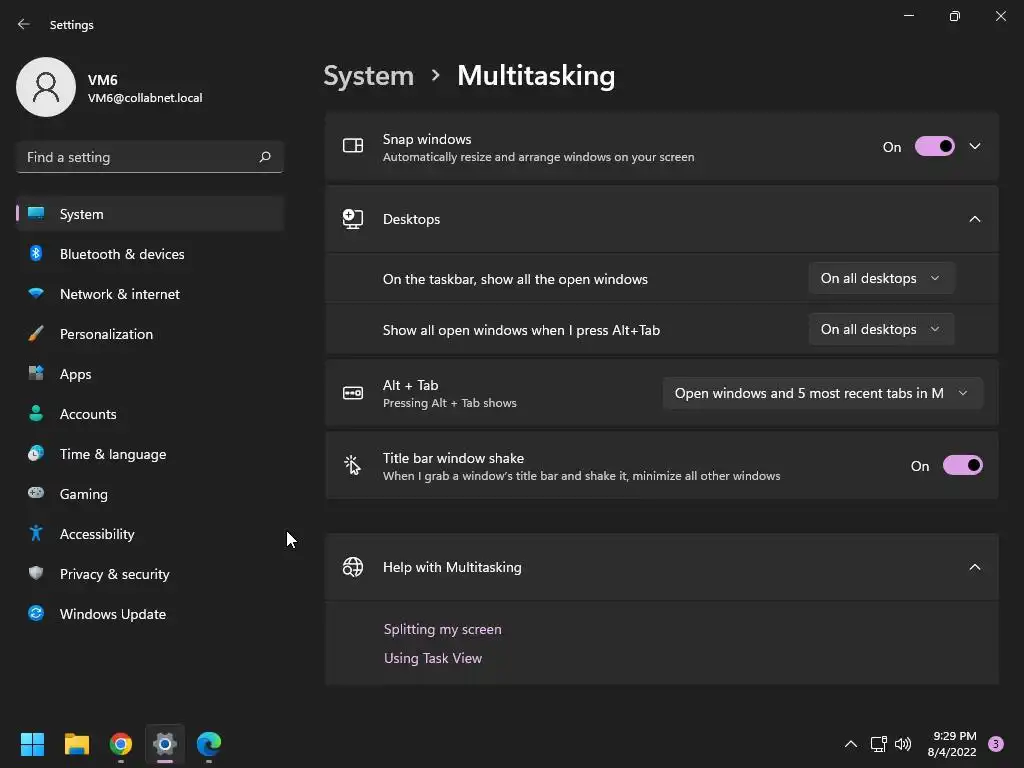The height and width of the screenshot is (768, 1024).
Task: Turn off the Snap windows toggle
Action: [935, 147]
